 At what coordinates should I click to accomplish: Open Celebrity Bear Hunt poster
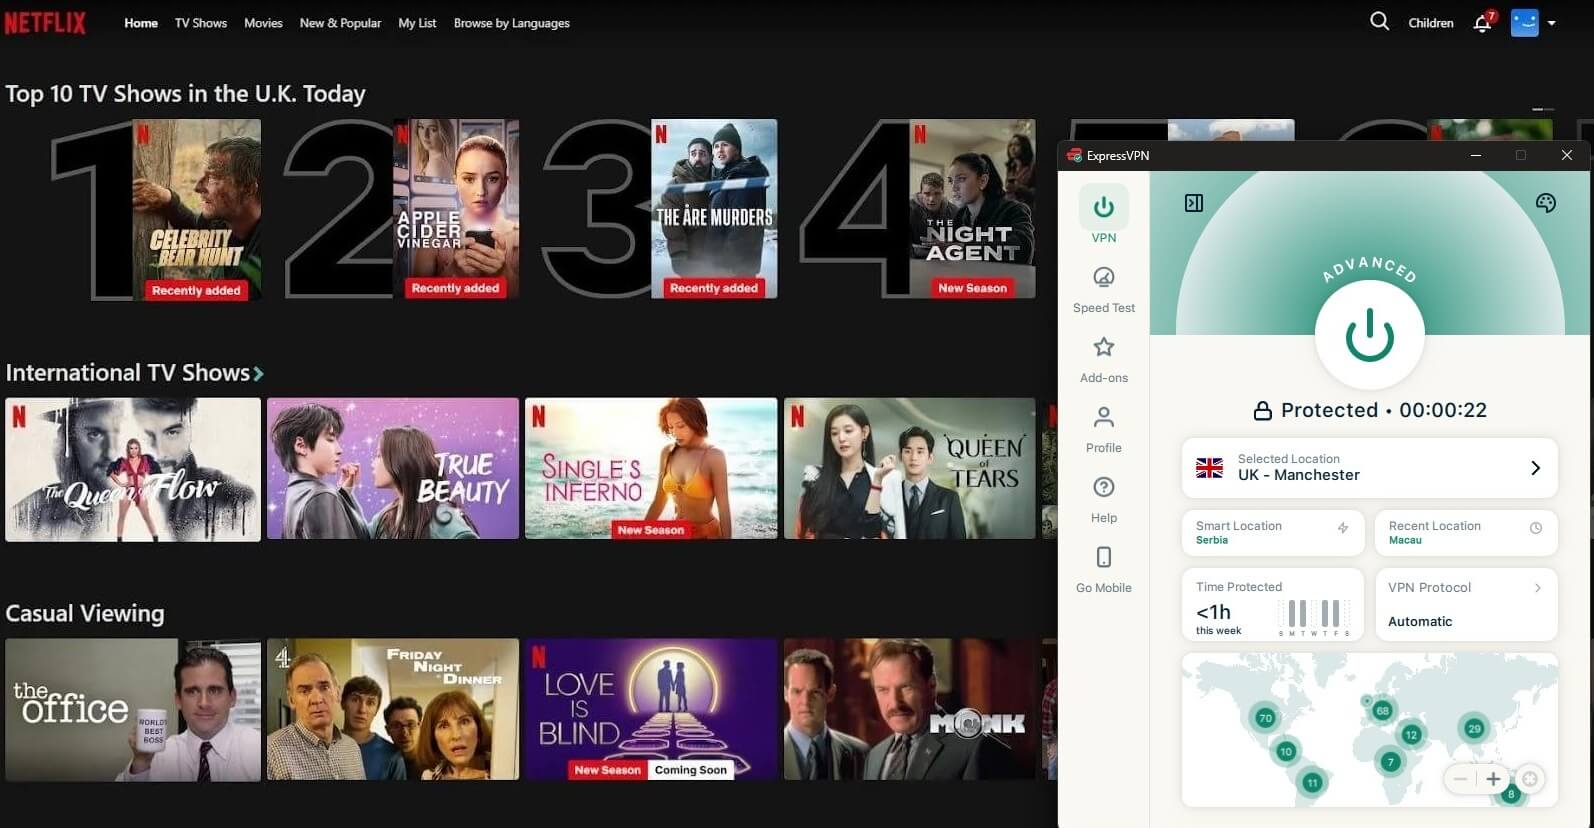pyautogui.click(x=197, y=209)
